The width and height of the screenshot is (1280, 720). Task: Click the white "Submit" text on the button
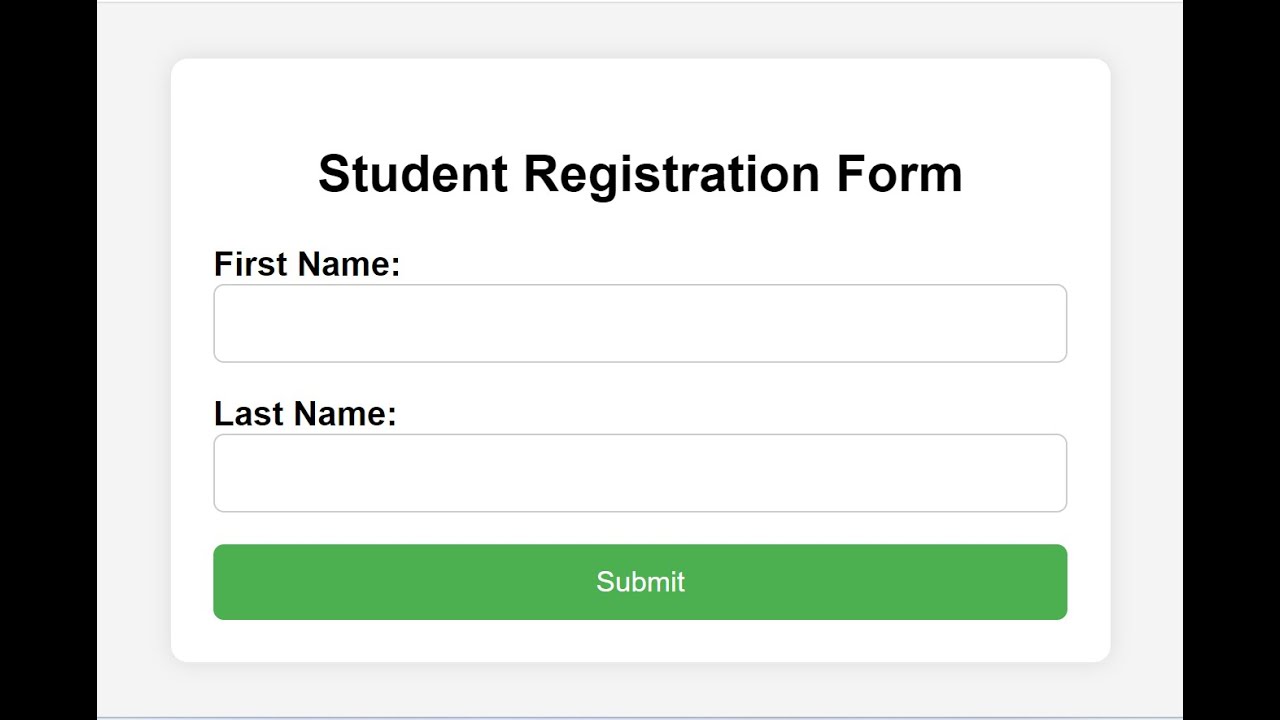coord(640,582)
